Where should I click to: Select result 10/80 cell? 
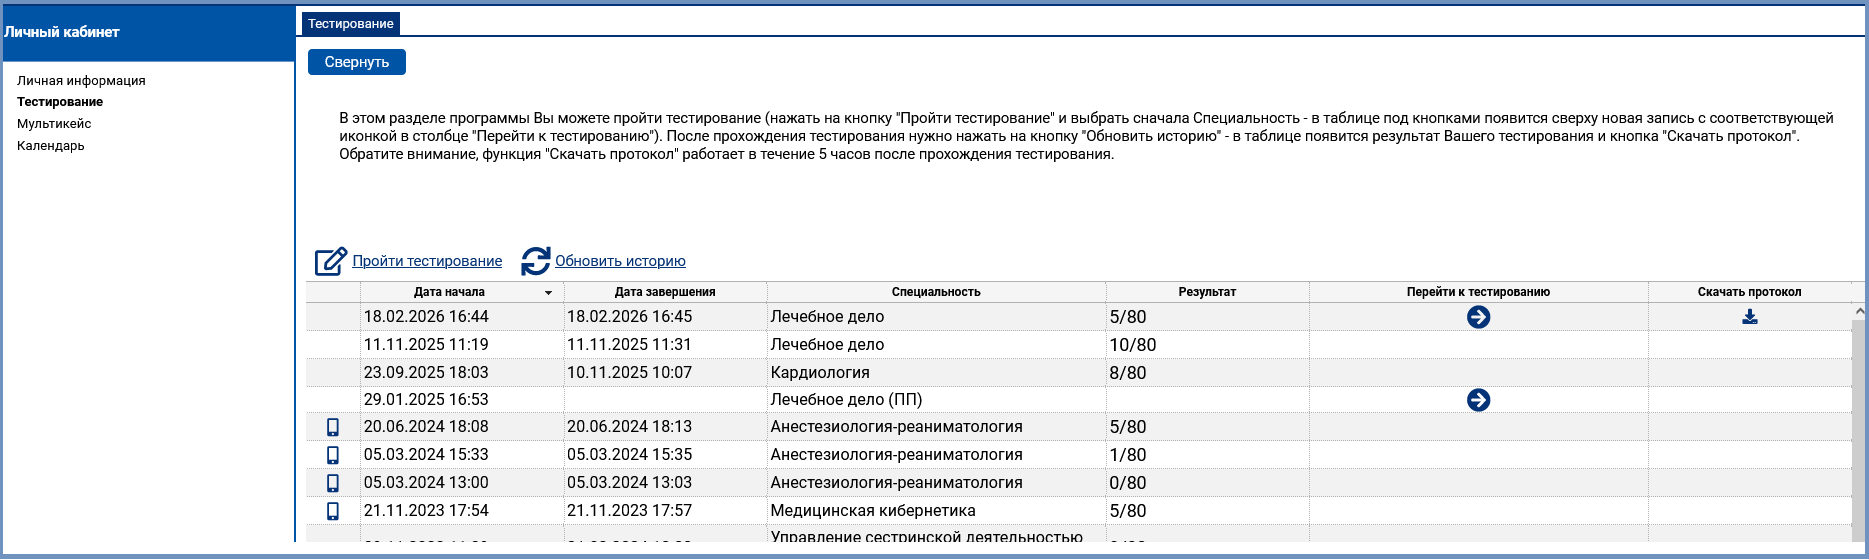pos(1207,345)
